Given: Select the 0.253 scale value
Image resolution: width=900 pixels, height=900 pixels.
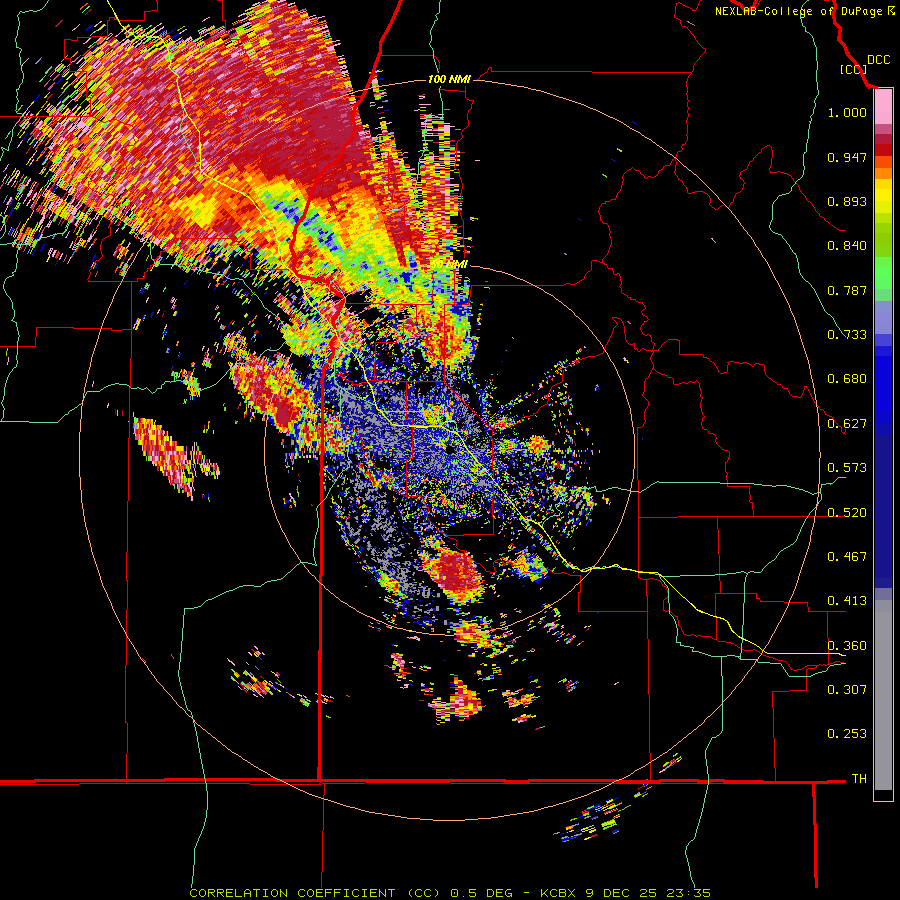Looking at the screenshot, I should (x=847, y=734).
